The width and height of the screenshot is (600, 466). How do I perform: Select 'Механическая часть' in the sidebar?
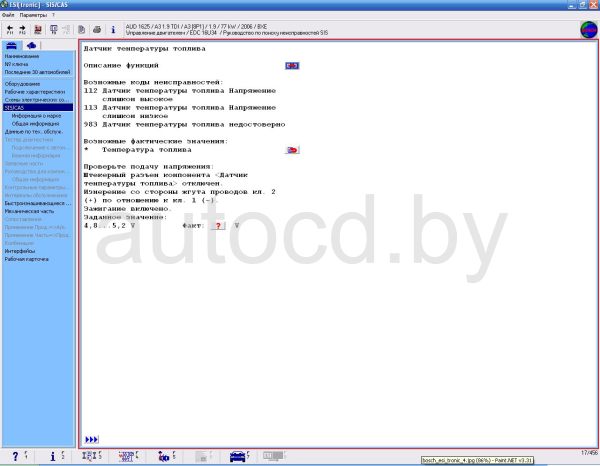[x=29, y=211]
